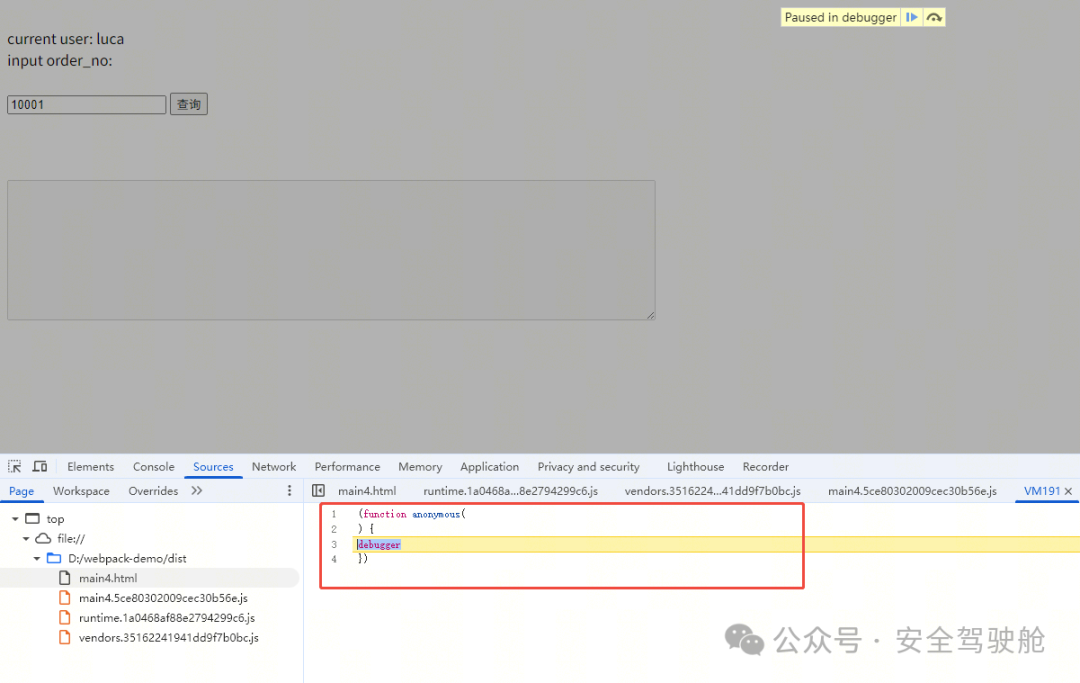This screenshot has height=683, width=1080.
Task: Toggle device toolbar icon
Action: (x=40, y=466)
